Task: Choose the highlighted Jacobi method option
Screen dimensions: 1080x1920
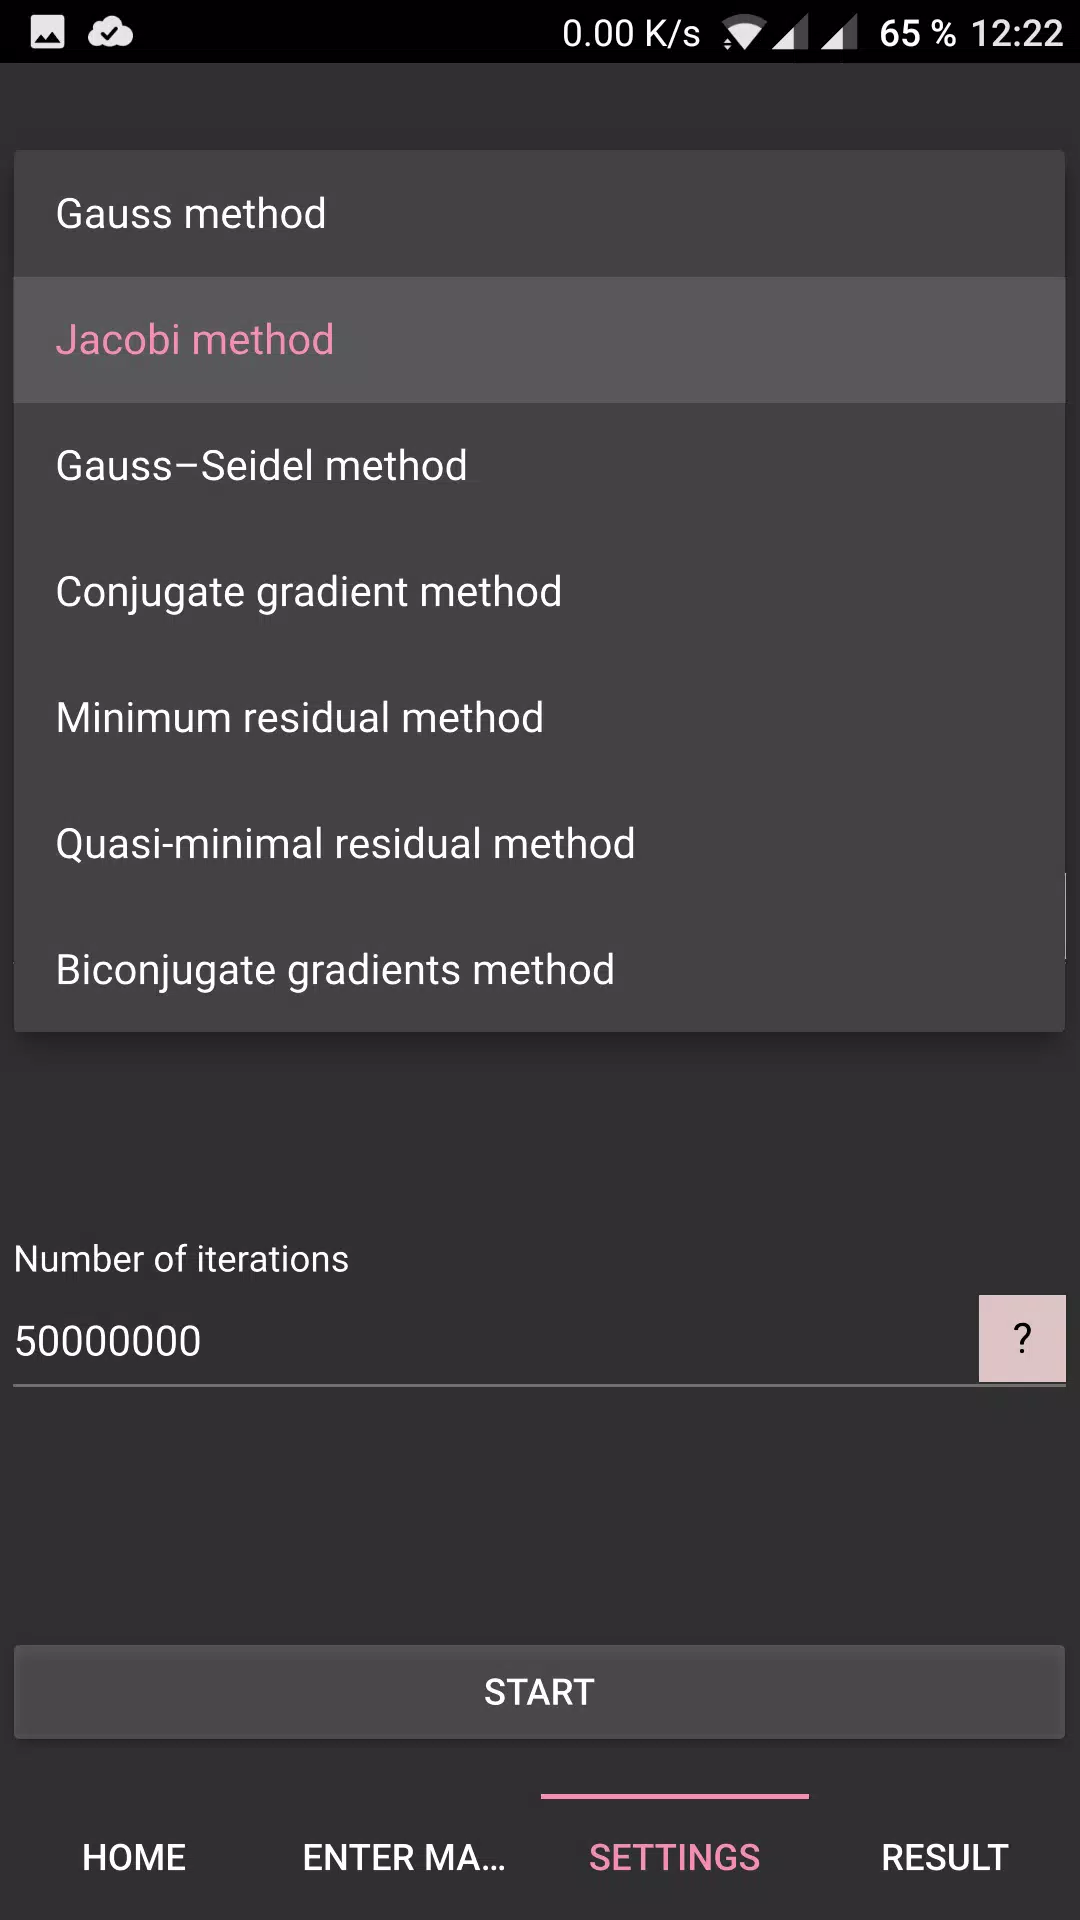Action: (x=539, y=340)
